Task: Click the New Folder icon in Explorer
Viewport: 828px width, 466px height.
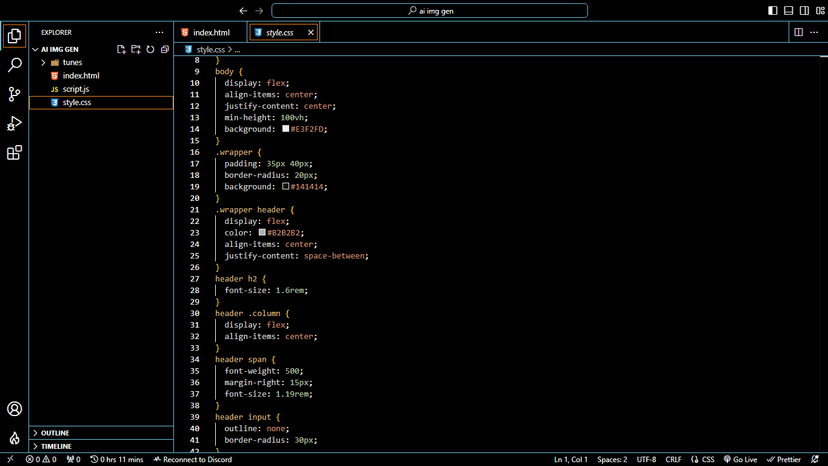Action: tap(135, 49)
